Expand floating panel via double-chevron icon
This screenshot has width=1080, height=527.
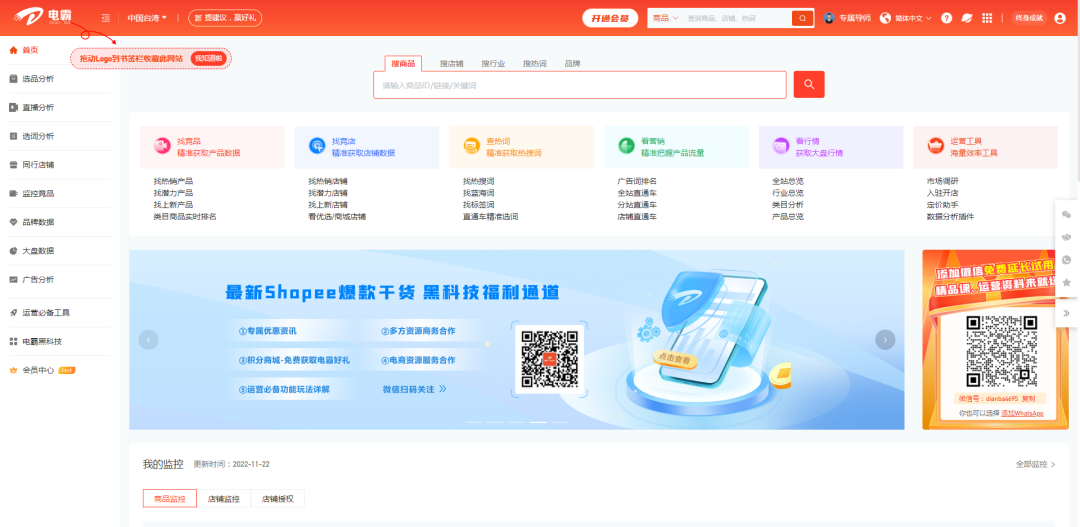[1067, 313]
